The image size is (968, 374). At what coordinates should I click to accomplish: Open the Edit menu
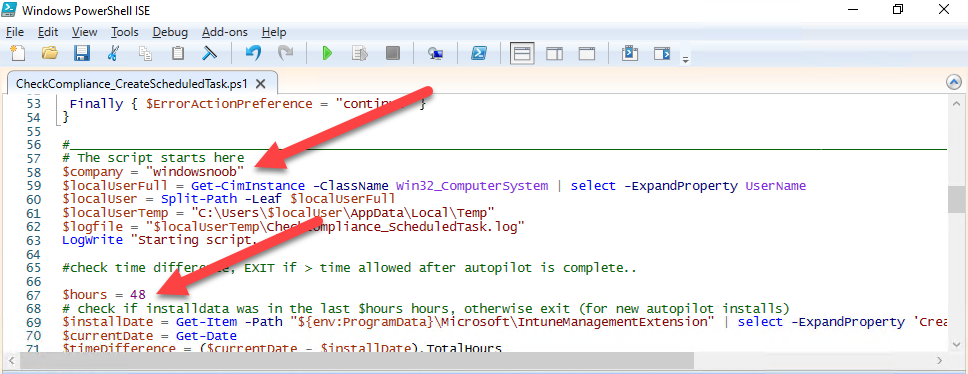(x=48, y=32)
